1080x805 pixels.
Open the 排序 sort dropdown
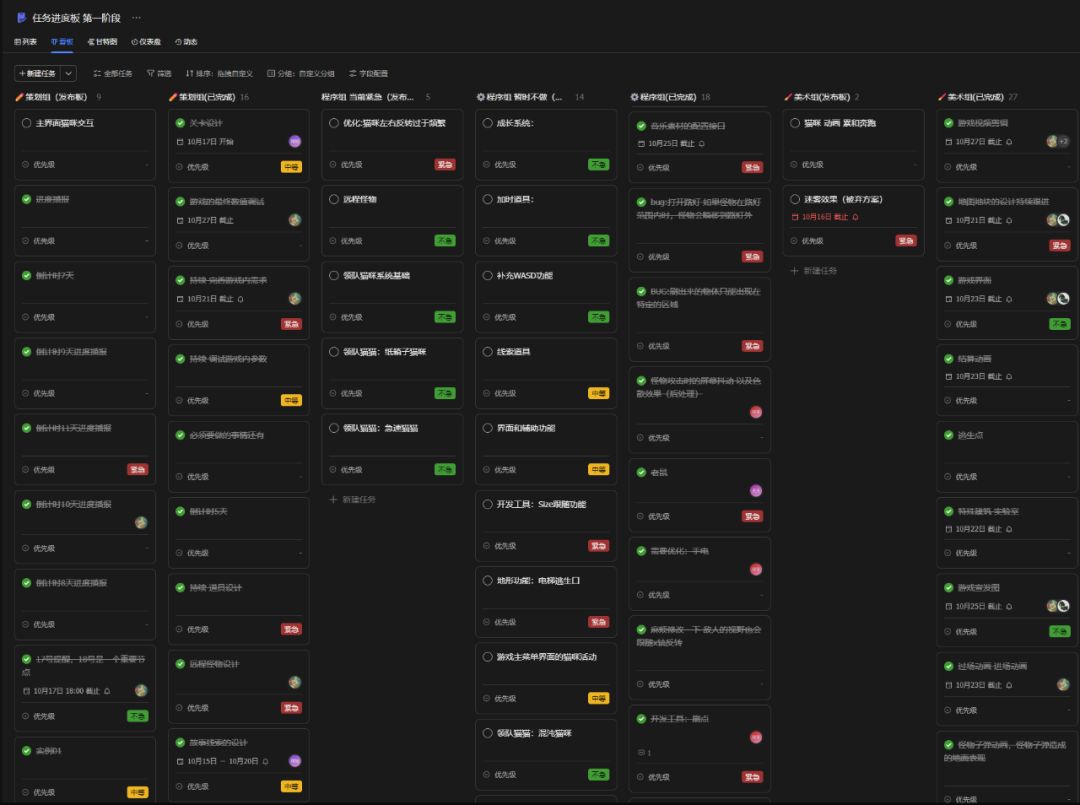coord(219,73)
